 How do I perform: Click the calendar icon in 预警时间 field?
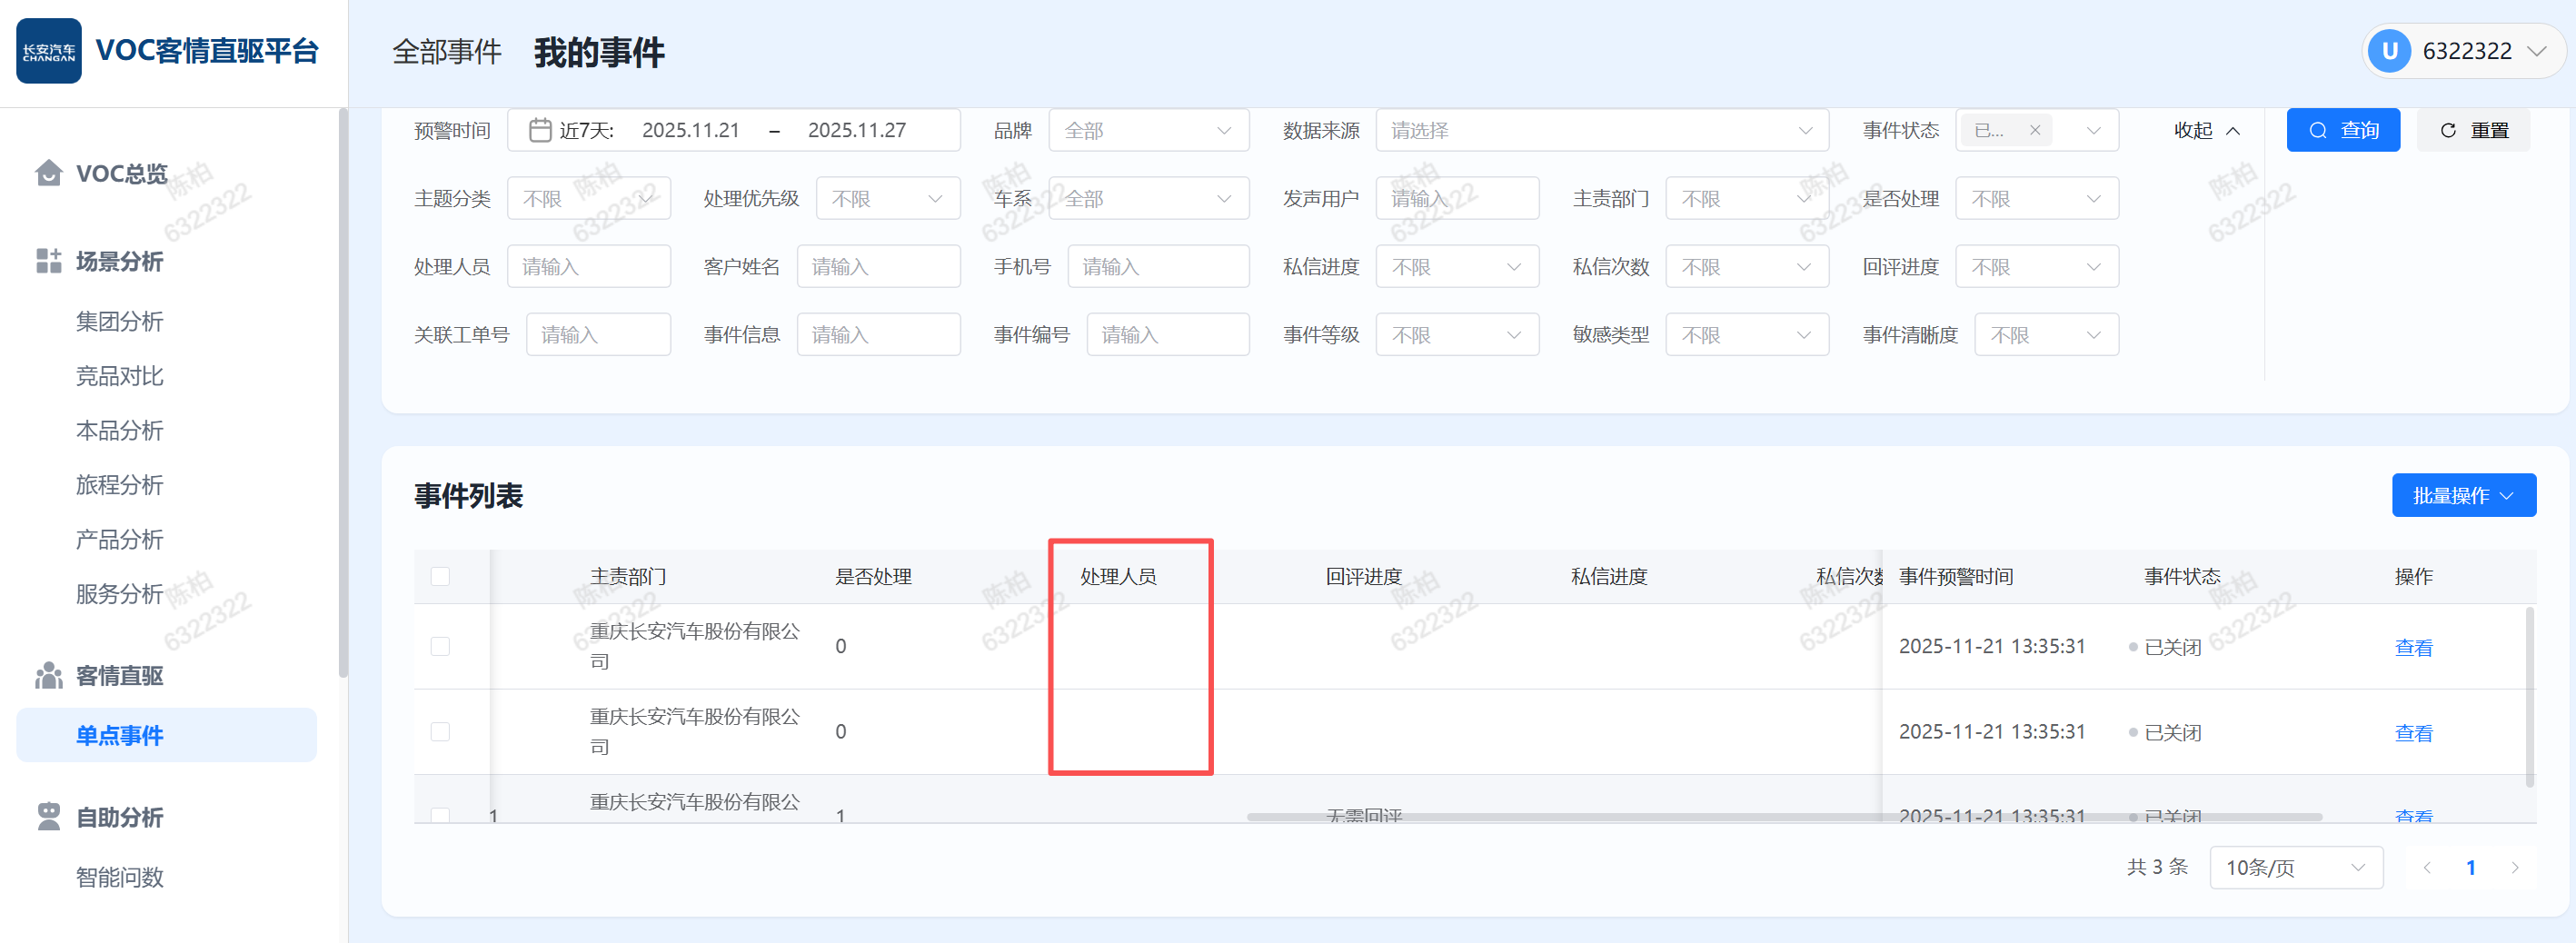(539, 131)
